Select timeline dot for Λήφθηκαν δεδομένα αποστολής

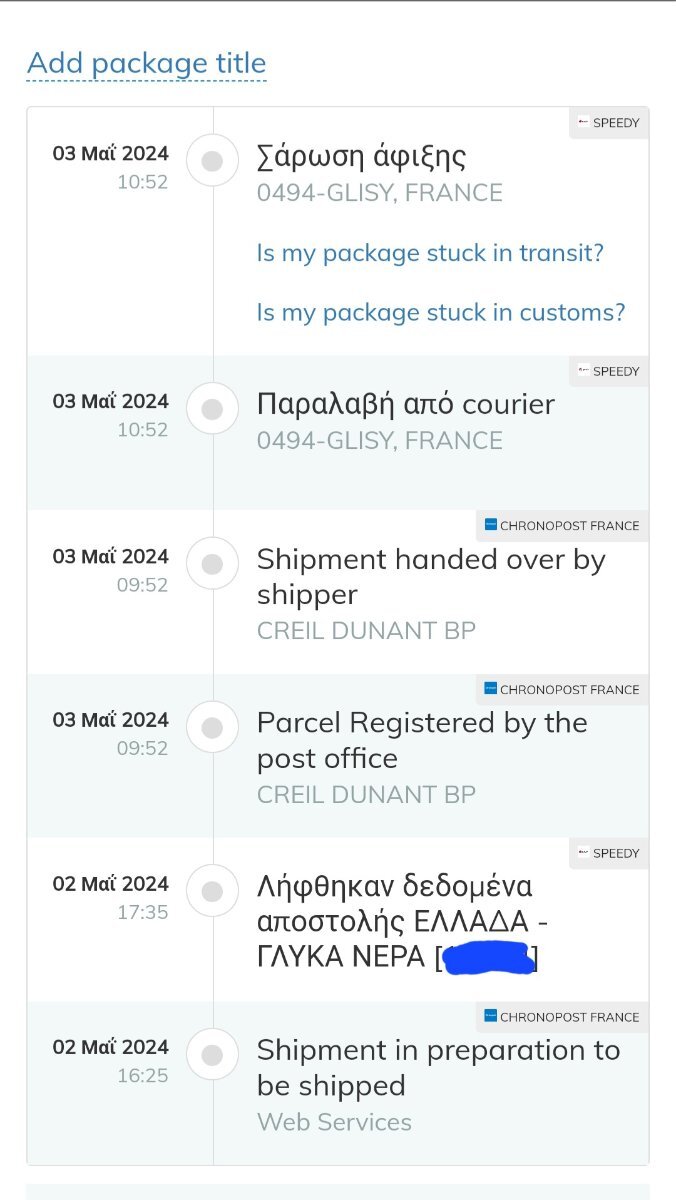tap(212, 891)
